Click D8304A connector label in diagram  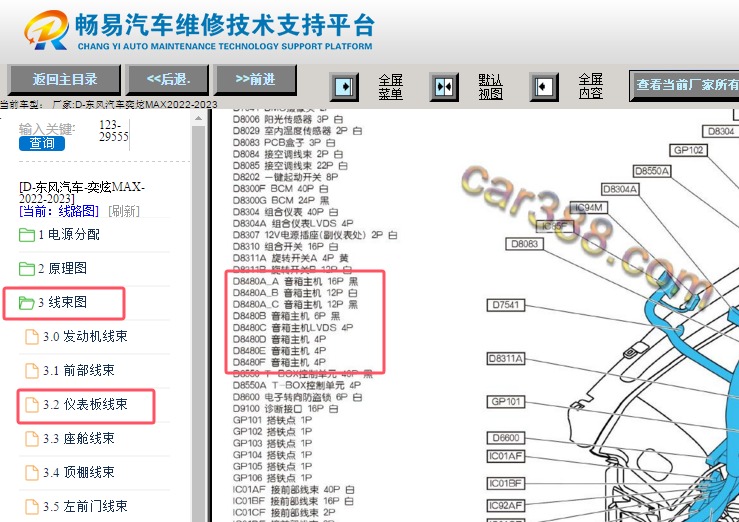tap(620, 189)
